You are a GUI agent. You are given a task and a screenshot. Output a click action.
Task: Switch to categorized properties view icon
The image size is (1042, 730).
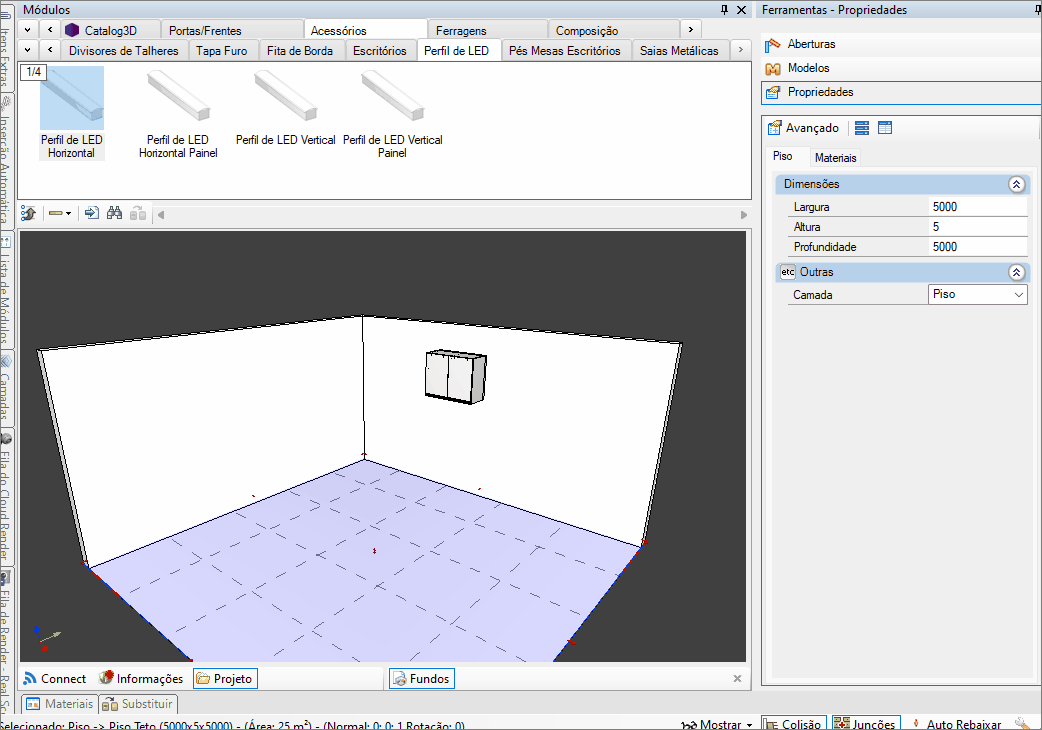pos(861,128)
